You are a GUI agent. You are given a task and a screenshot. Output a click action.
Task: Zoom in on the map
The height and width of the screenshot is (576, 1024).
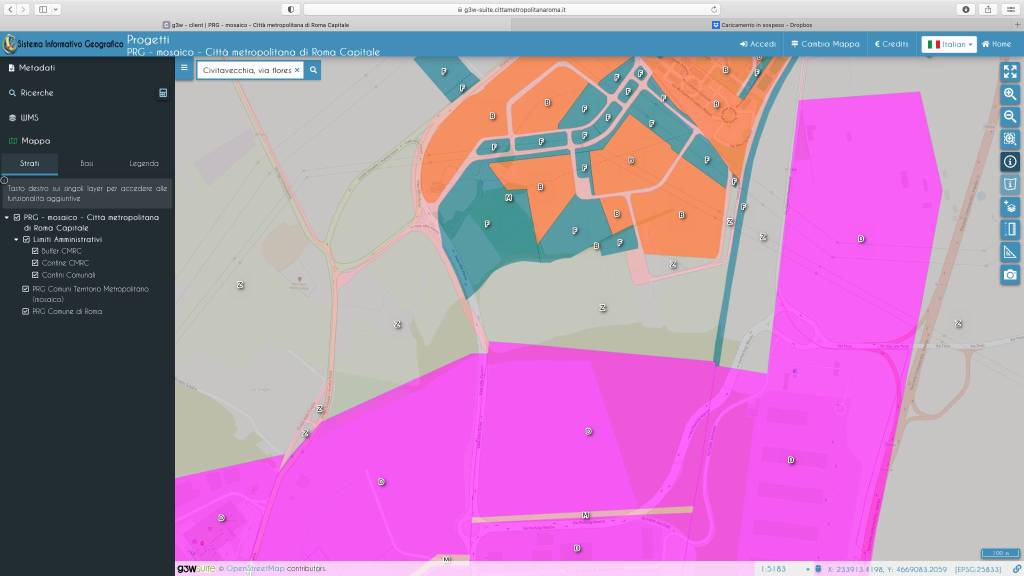1010,94
